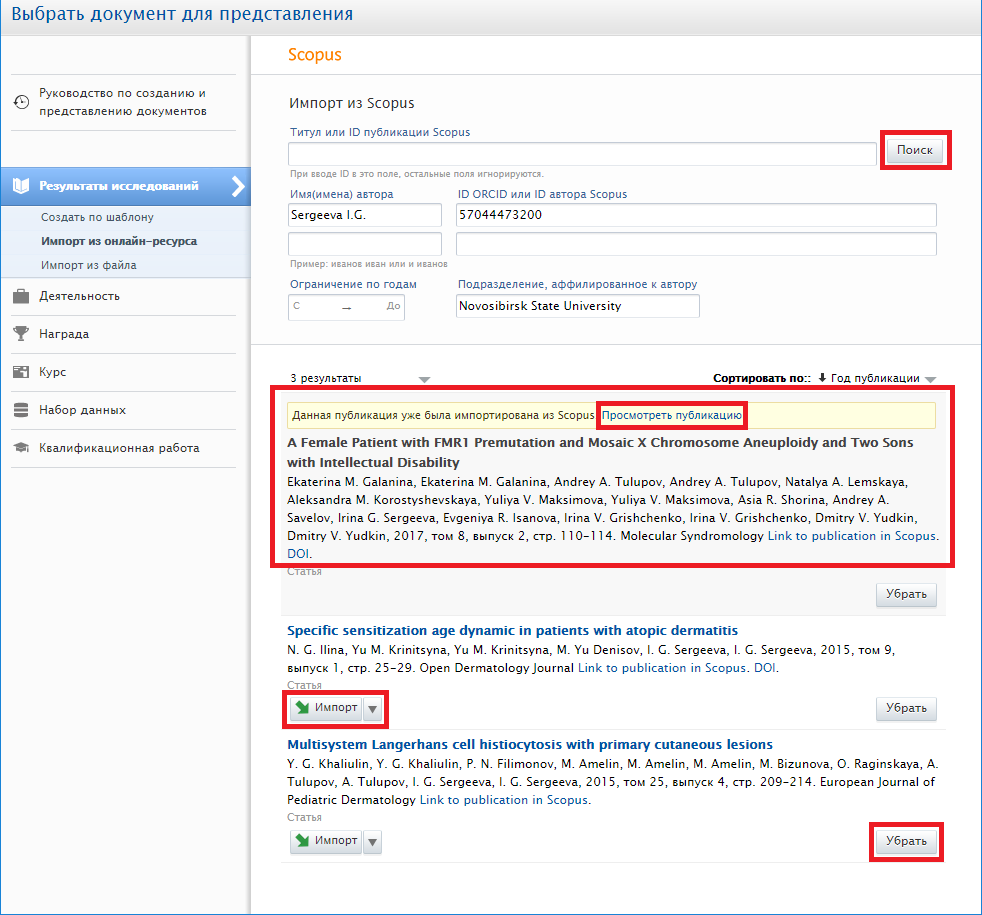Open import options arrow for Specific sensitization article

(x=373, y=709)
